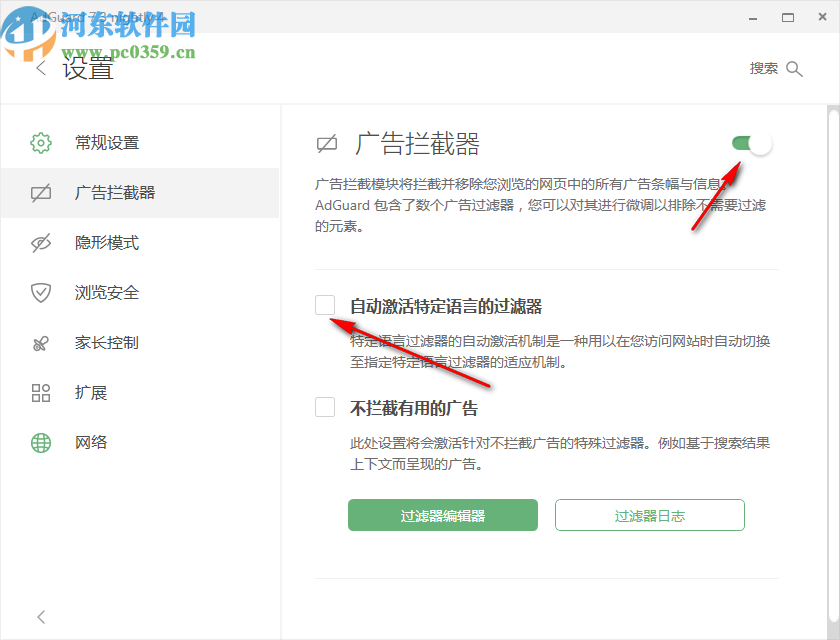
Task: Click the 广告拦截器 ad blocker icon in sidebar
Action: (x=40, y=192)
